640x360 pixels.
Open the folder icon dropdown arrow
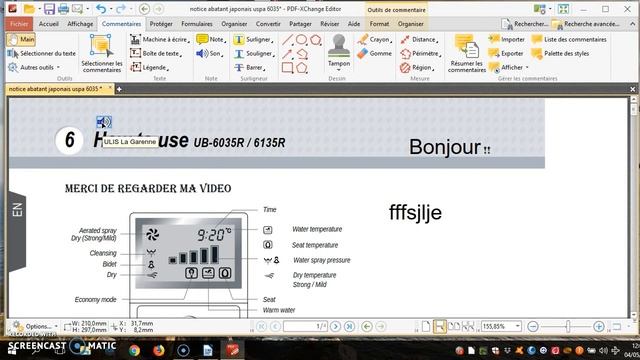(x=39, y=9)
